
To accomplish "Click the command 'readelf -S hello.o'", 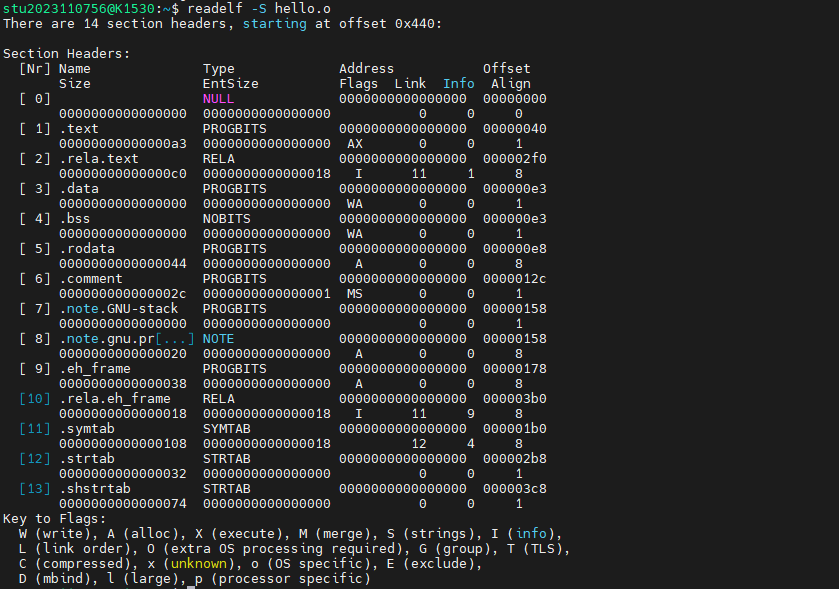I will click(259, 9).
